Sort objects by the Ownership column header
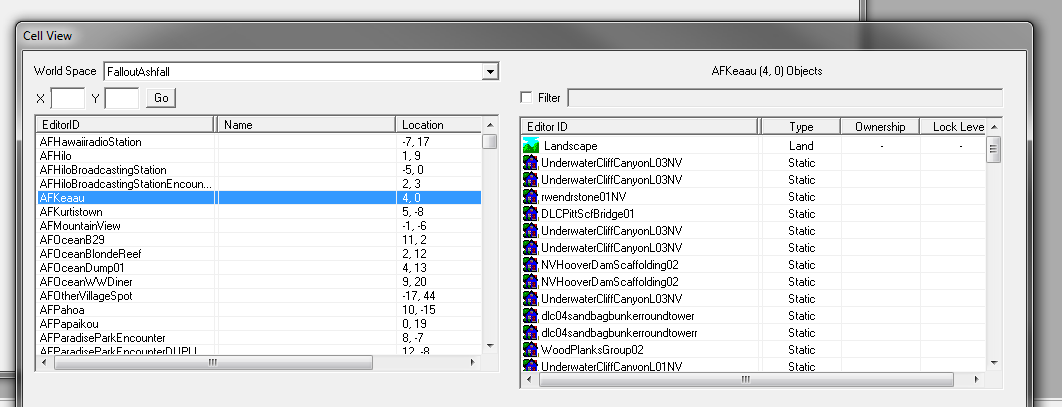 click(880, 127)
